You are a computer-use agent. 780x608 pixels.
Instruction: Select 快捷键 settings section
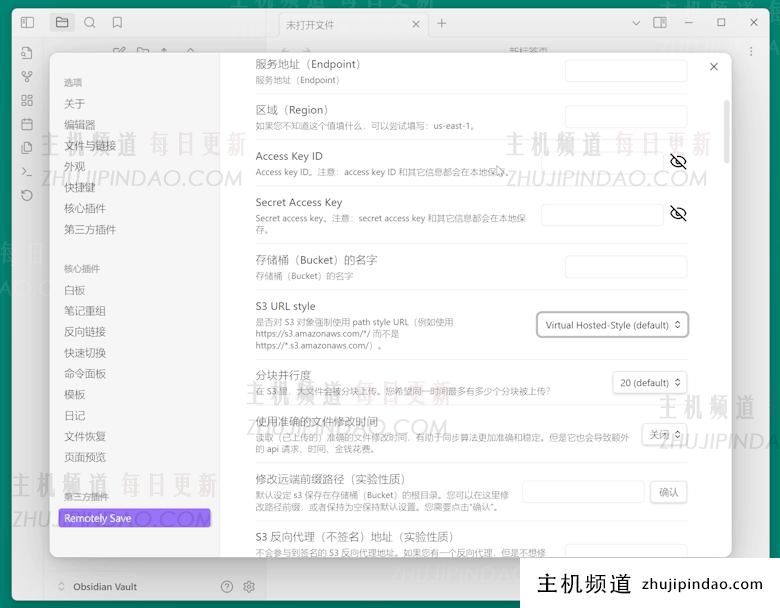[79, 187]
